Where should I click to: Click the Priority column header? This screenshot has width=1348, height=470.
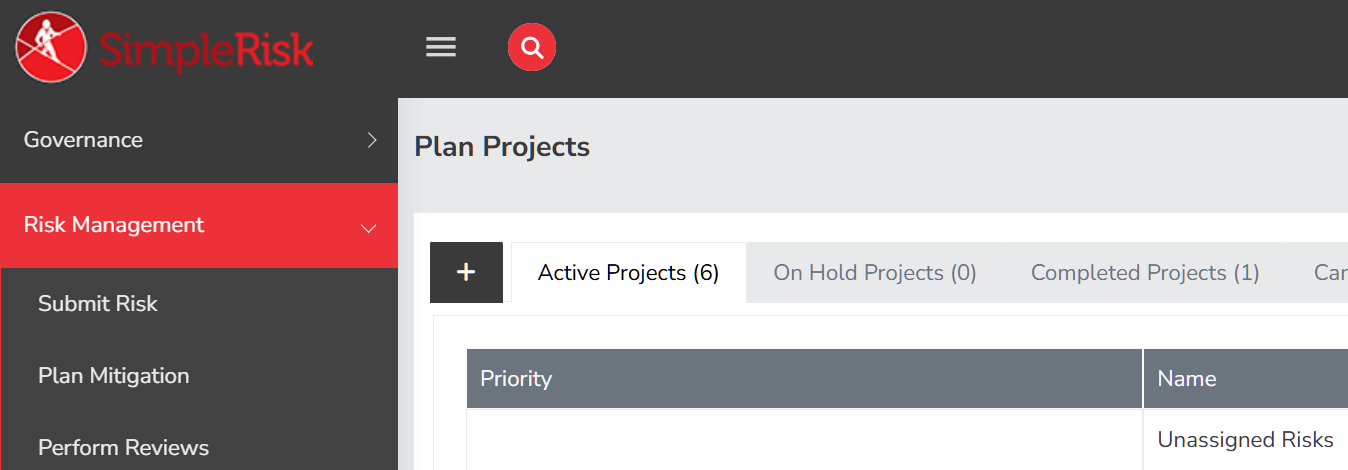point(516,379)
